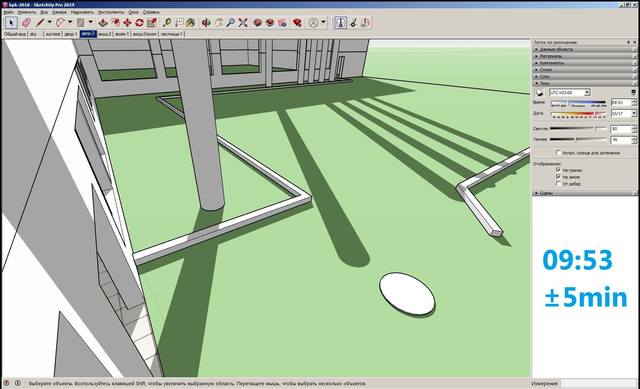The height and width of the screenshot is (389, 640).
Task: Click the Время time-of-day slider
Action: tap(578, 103)
